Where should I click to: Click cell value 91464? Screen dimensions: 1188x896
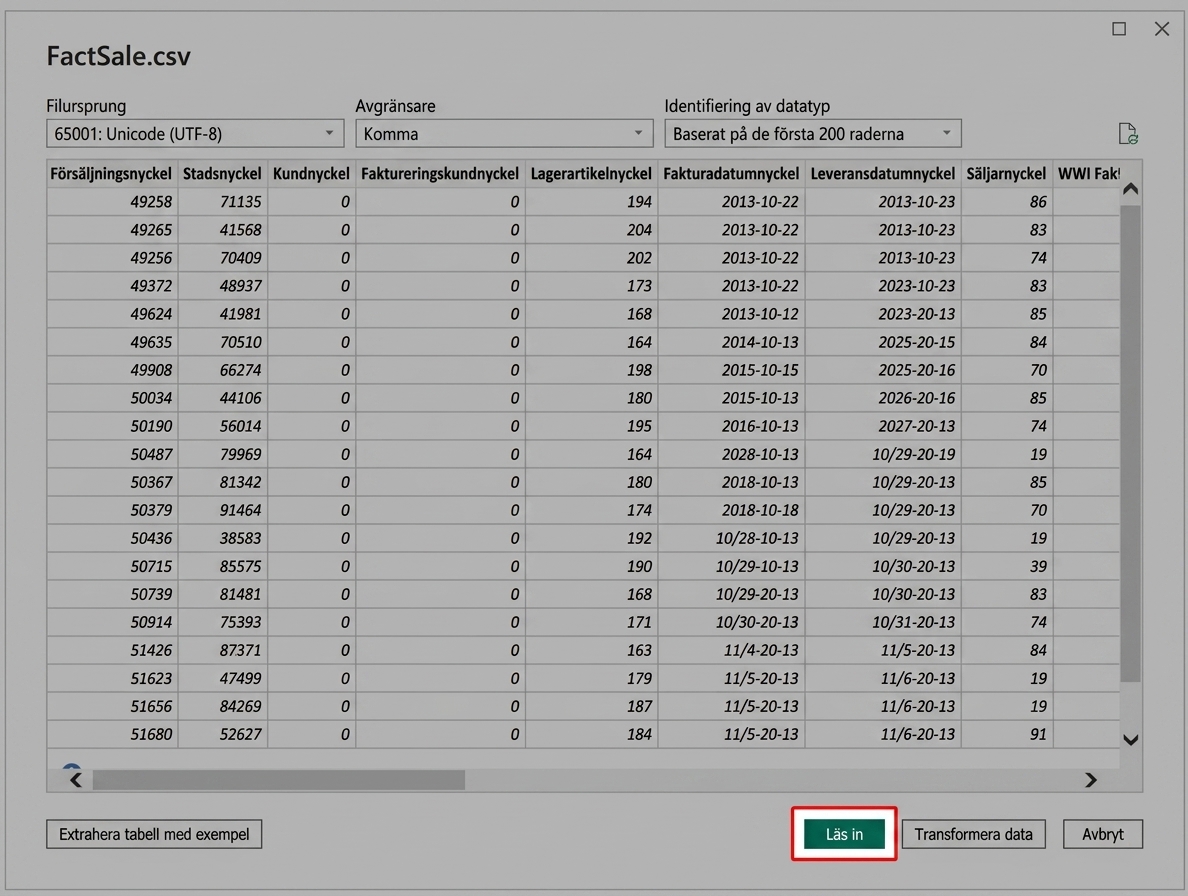coord(241,510)
